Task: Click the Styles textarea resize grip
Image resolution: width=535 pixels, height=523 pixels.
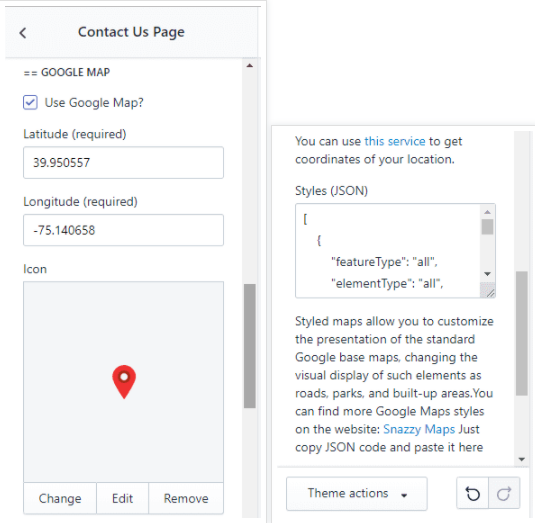Action: coord(490,292)
